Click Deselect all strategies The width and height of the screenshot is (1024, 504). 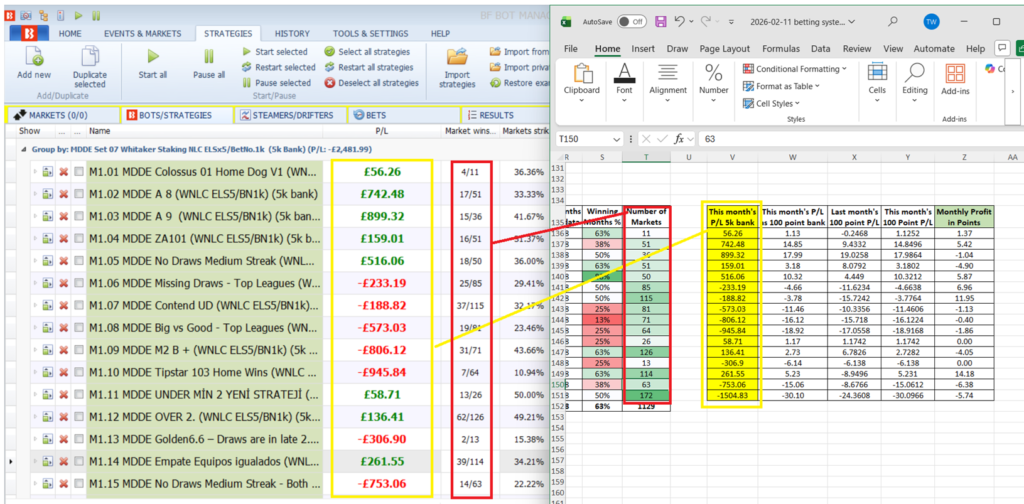[371, 83]
